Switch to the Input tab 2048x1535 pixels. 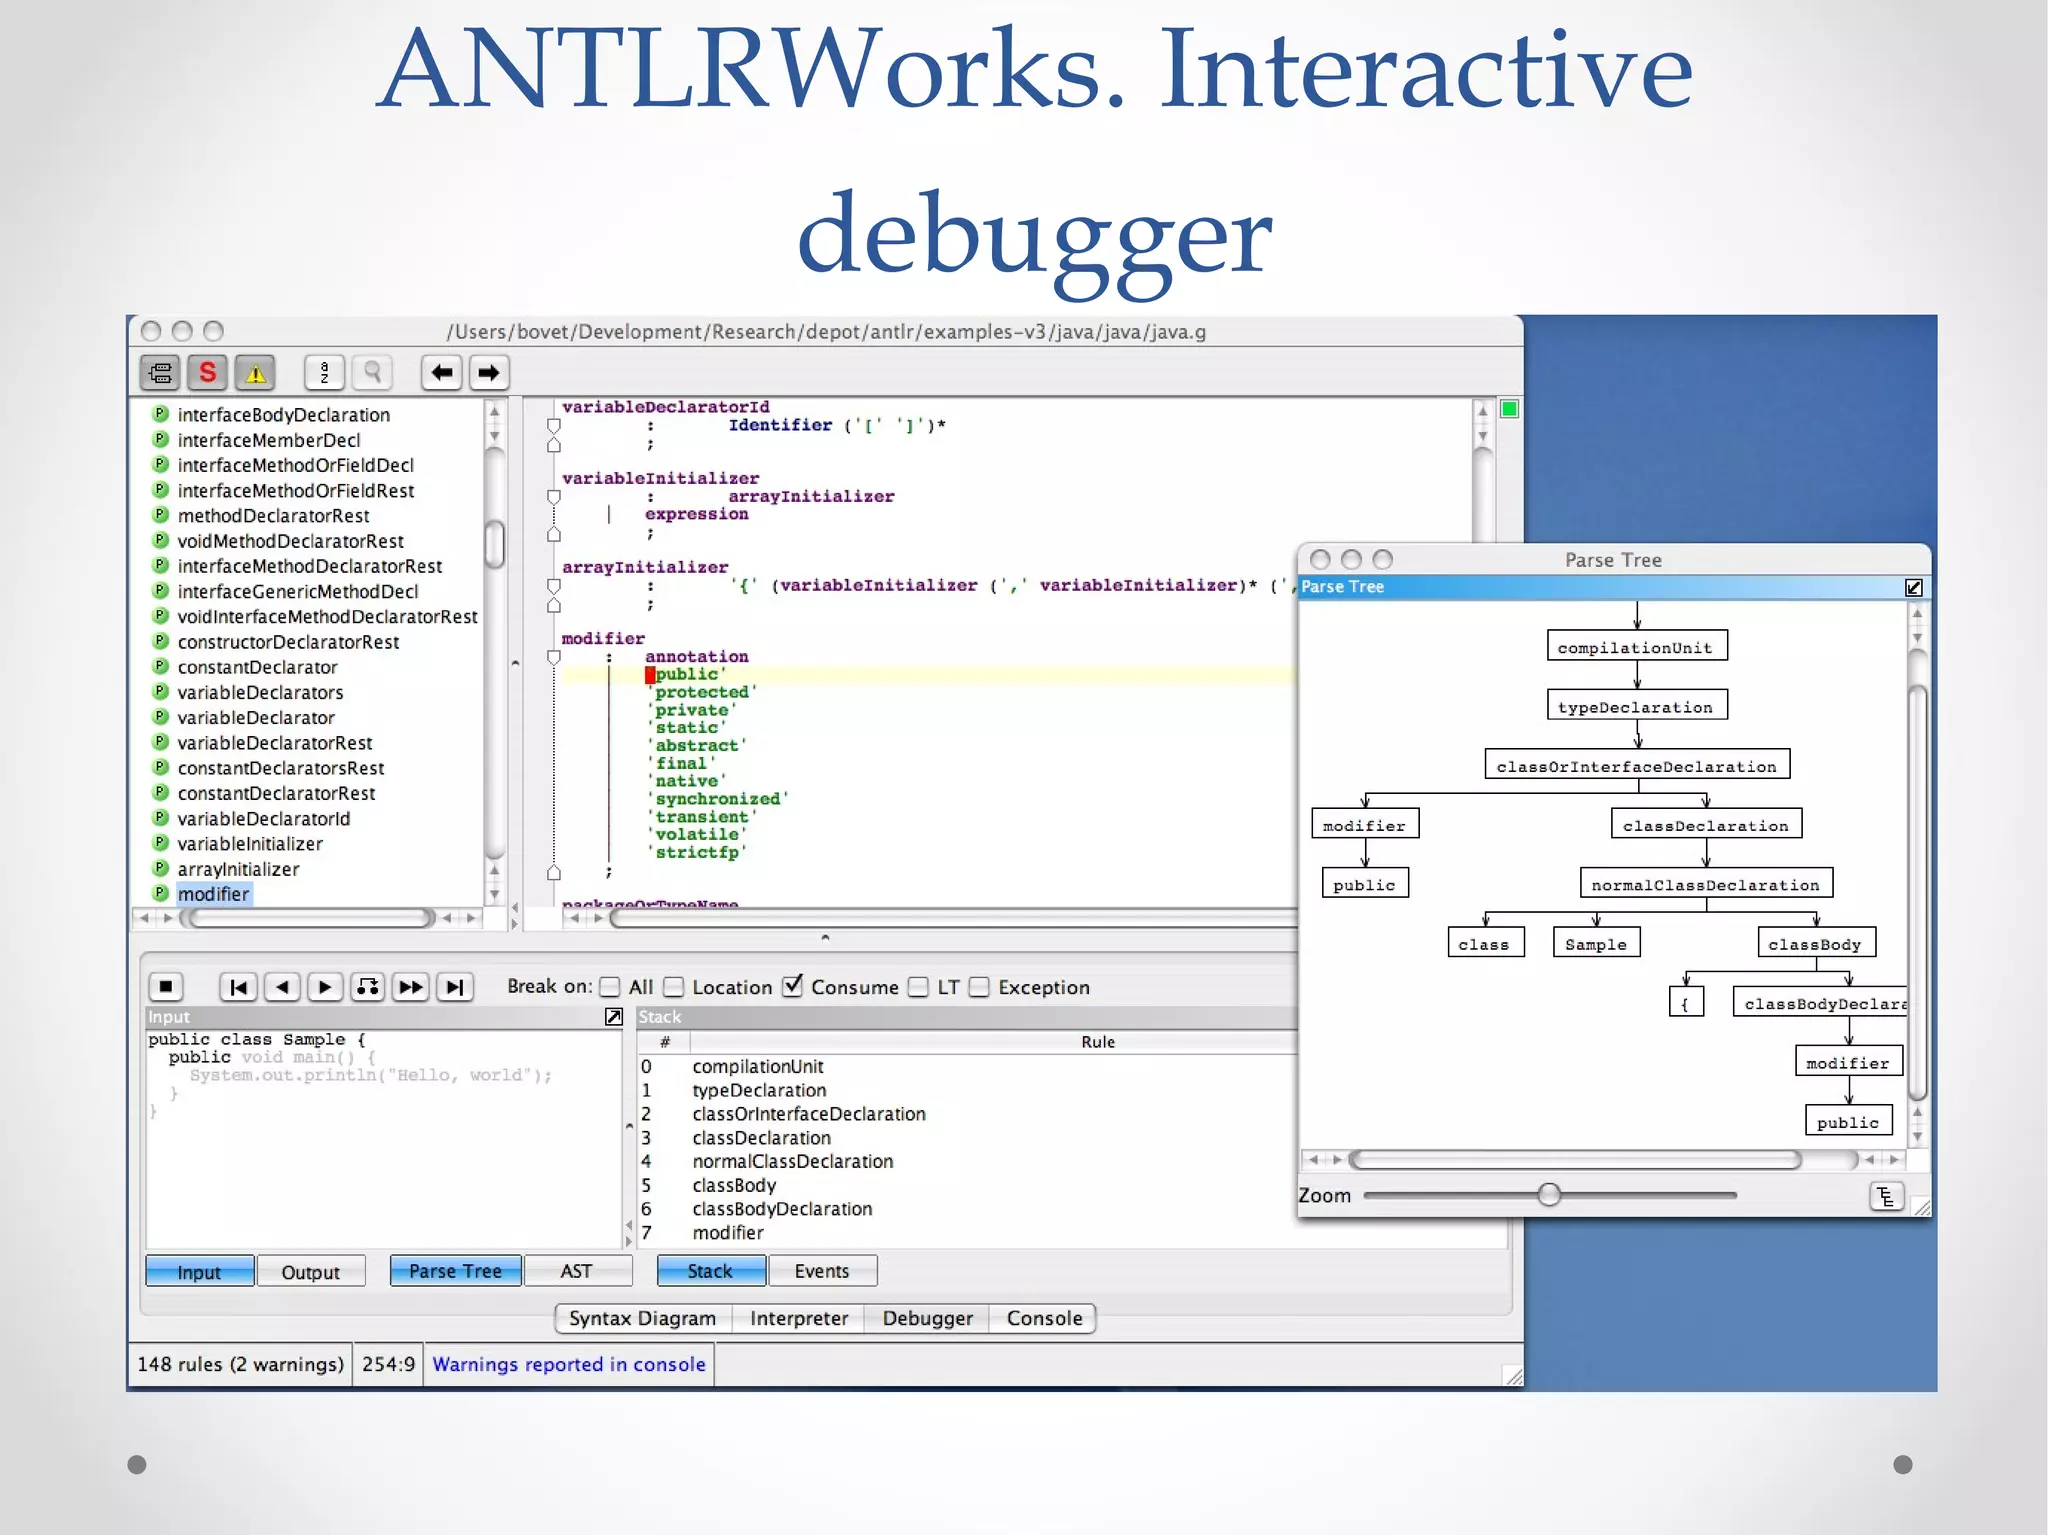pyautogui.click(x=199, y=1272)
